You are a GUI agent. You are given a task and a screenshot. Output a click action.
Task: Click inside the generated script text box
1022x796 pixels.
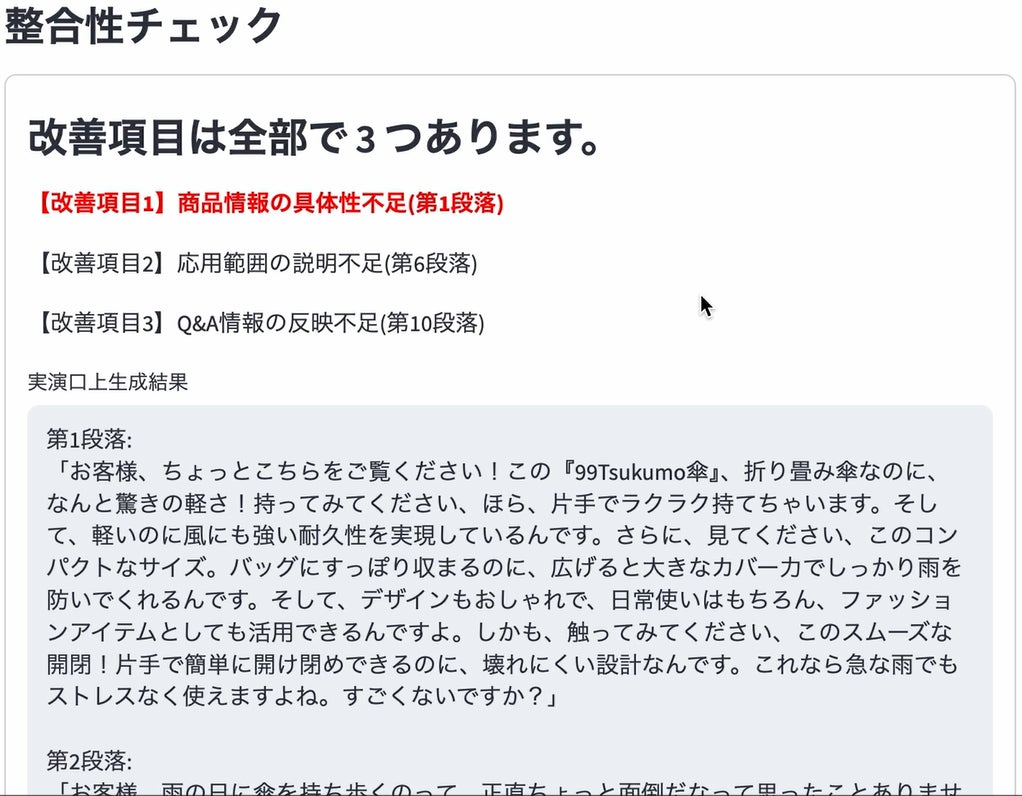[x=510, y=600]
